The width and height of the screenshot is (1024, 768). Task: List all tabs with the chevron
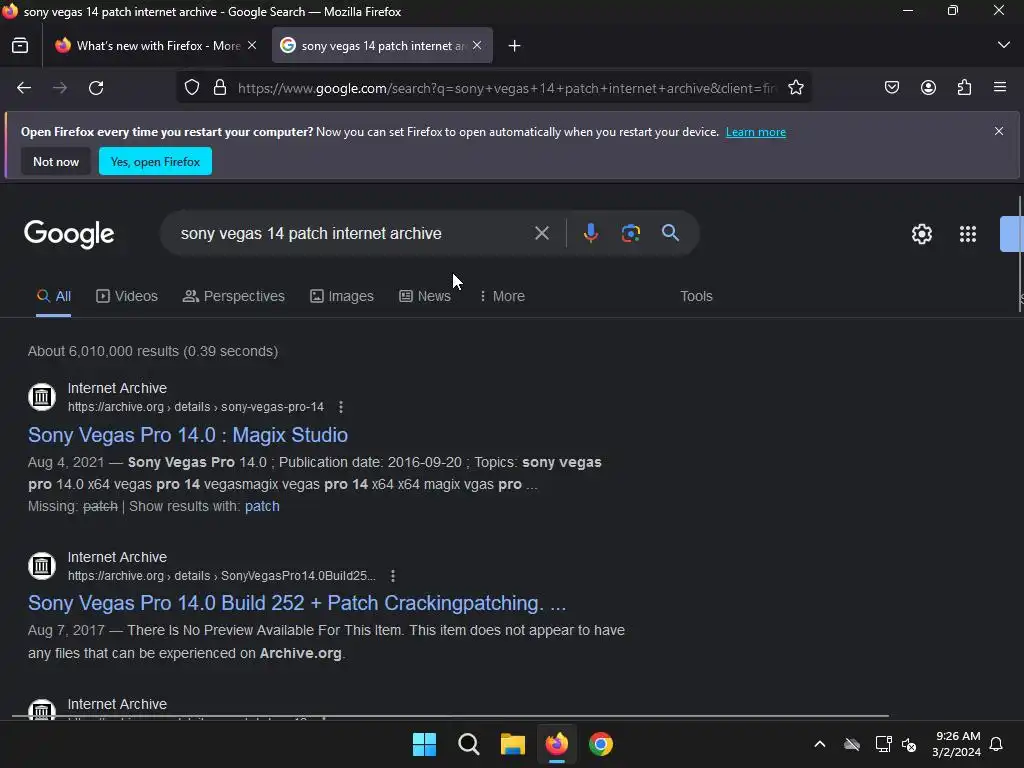[x=1004, y=45]
